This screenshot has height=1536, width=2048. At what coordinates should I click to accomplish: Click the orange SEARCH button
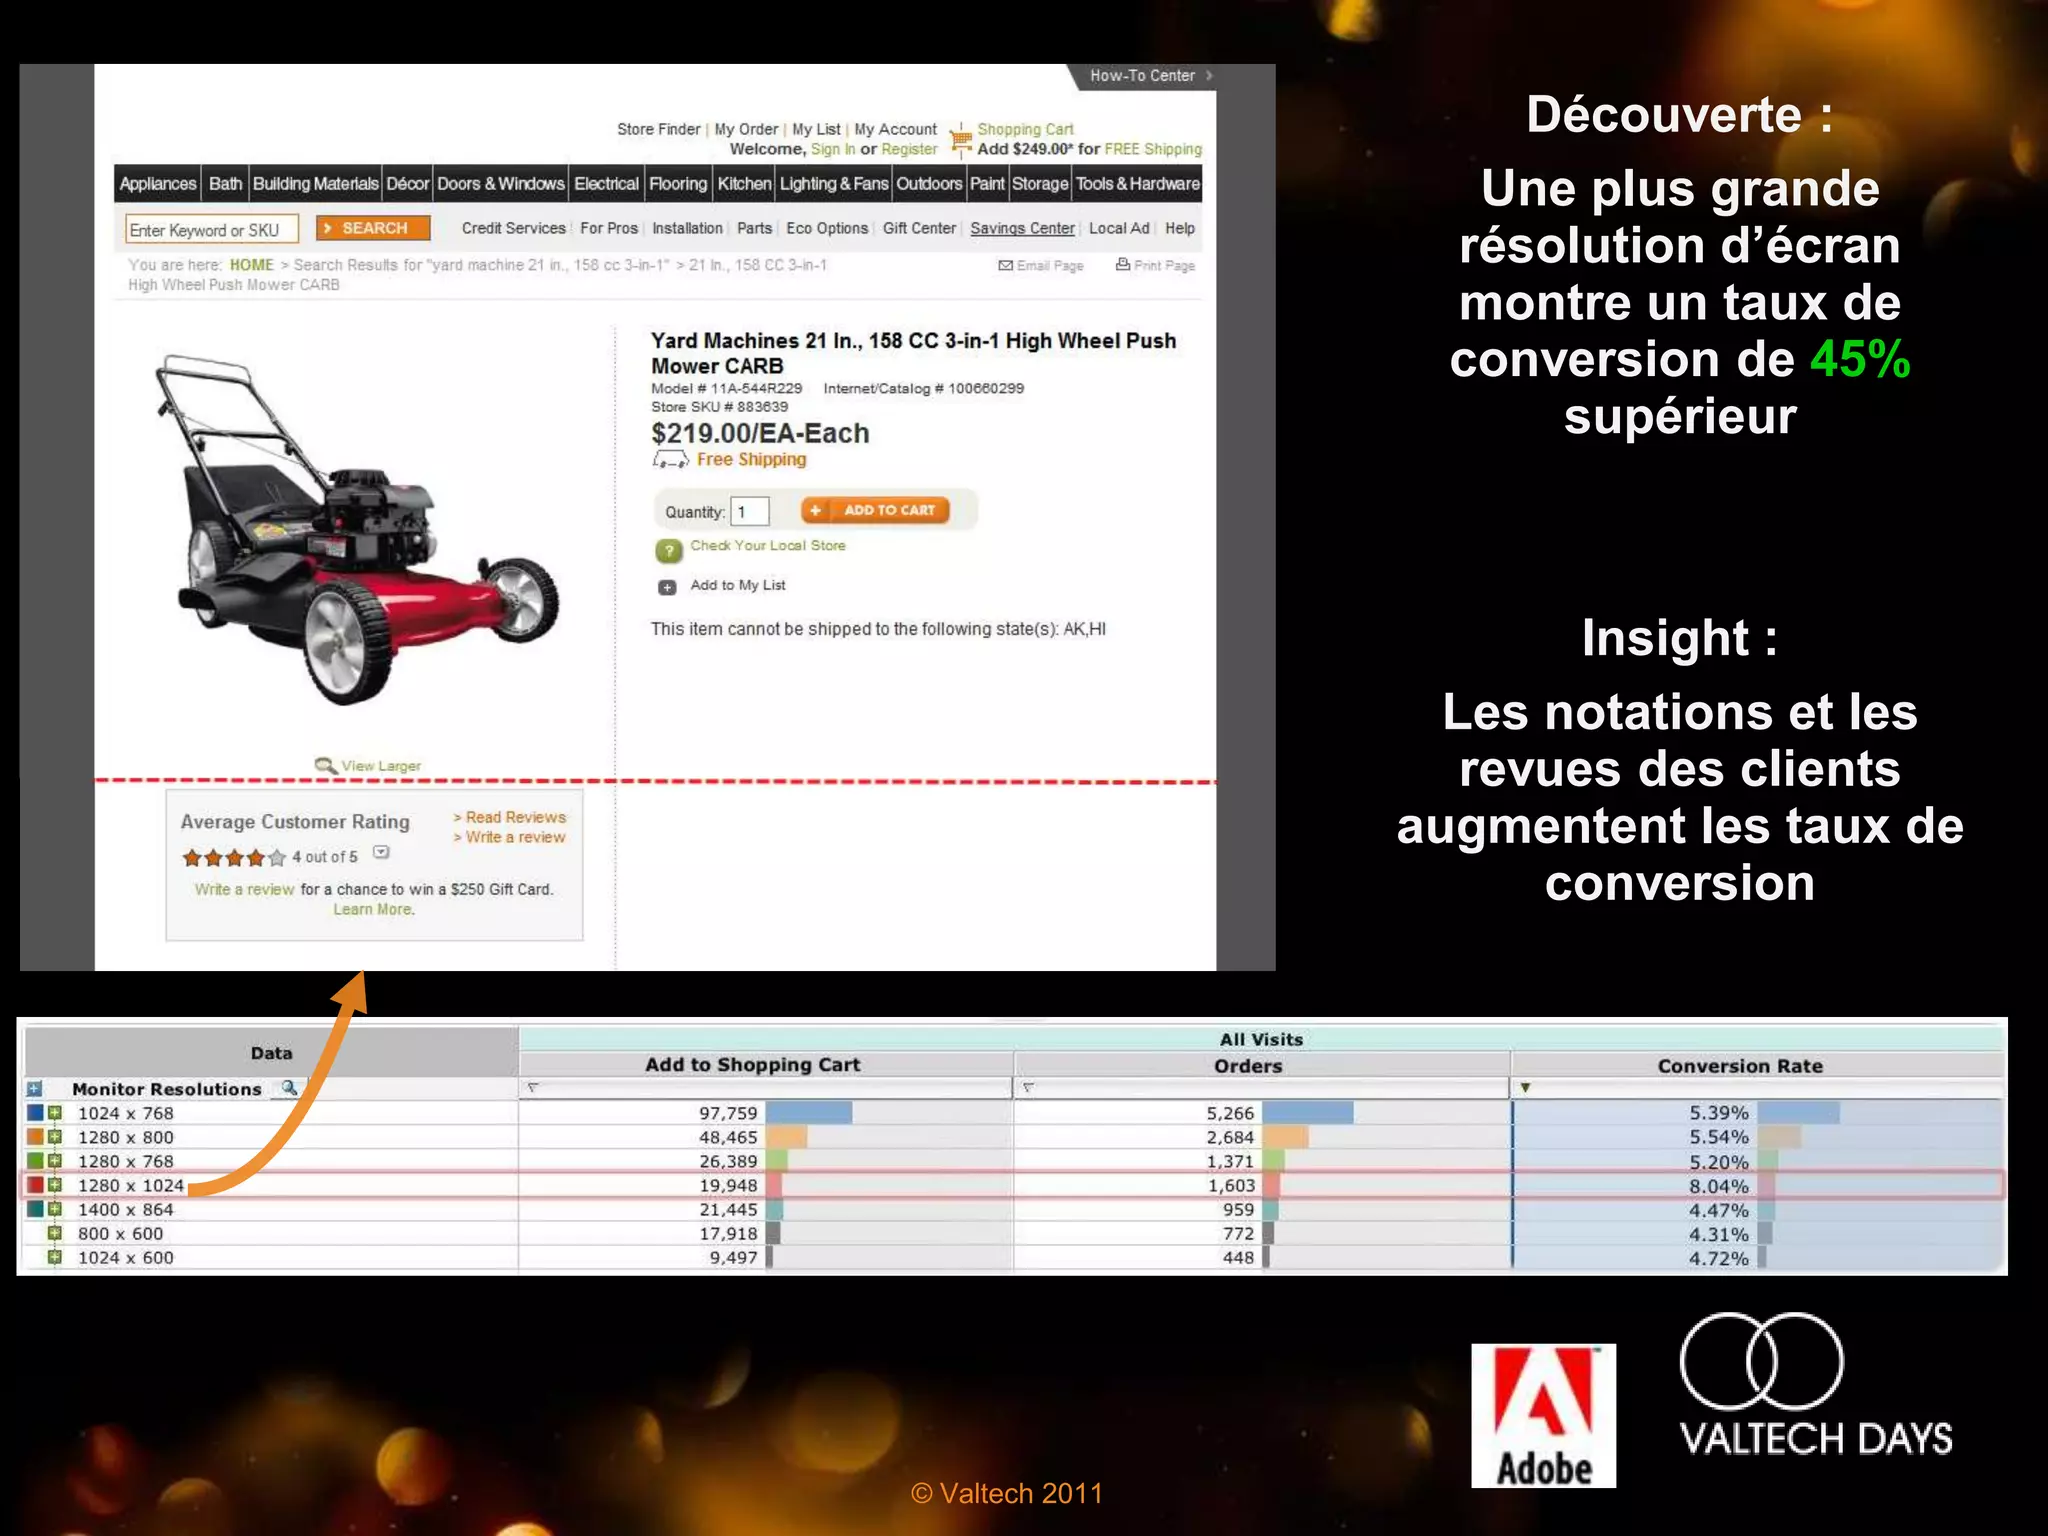tap(373, 228)
